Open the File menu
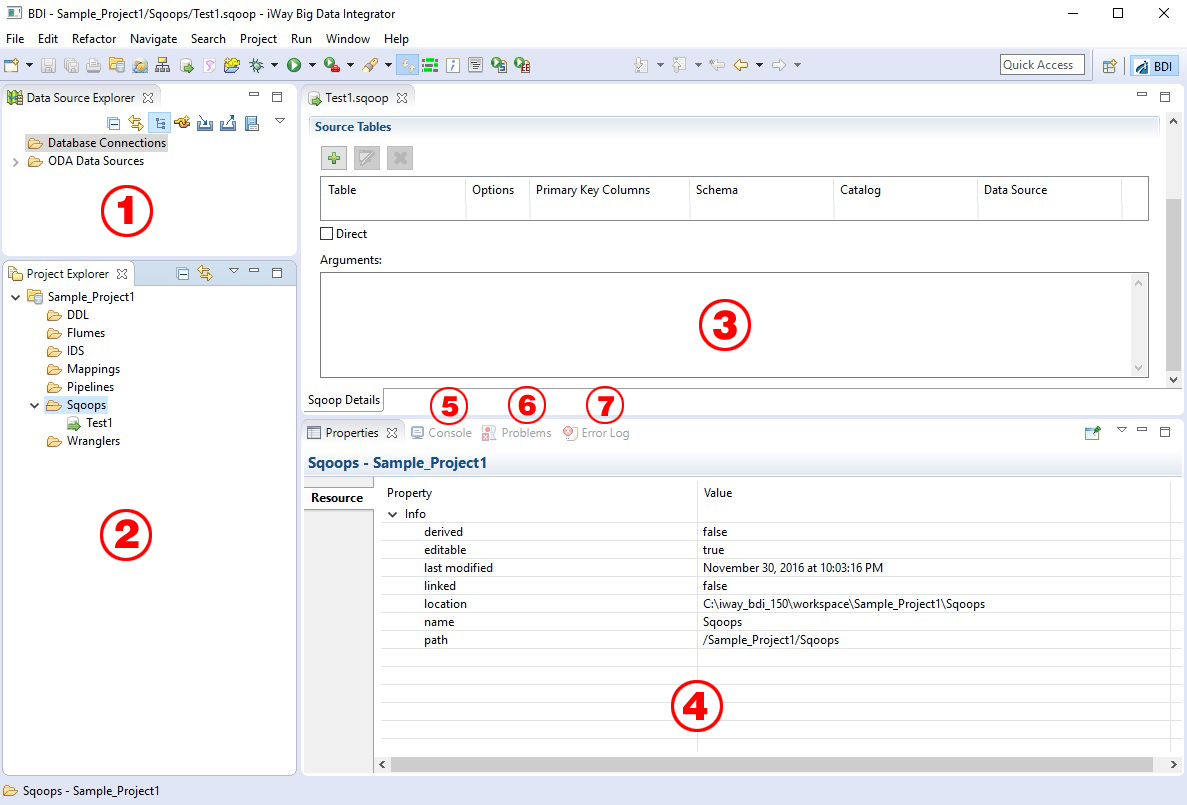This screenshot has height=805, width=1187. [15, 39]
